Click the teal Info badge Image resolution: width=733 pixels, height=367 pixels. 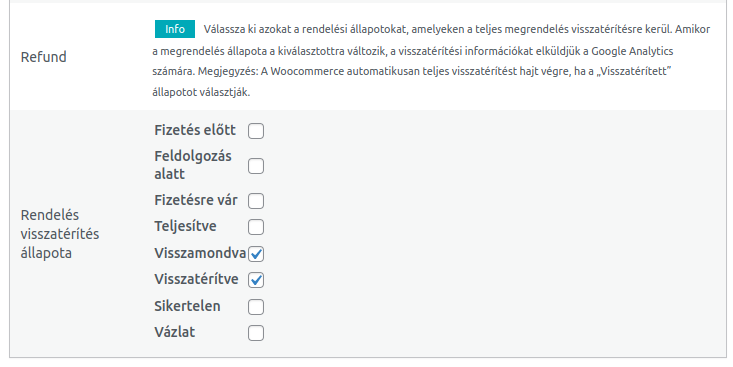(x=175, y=29)
